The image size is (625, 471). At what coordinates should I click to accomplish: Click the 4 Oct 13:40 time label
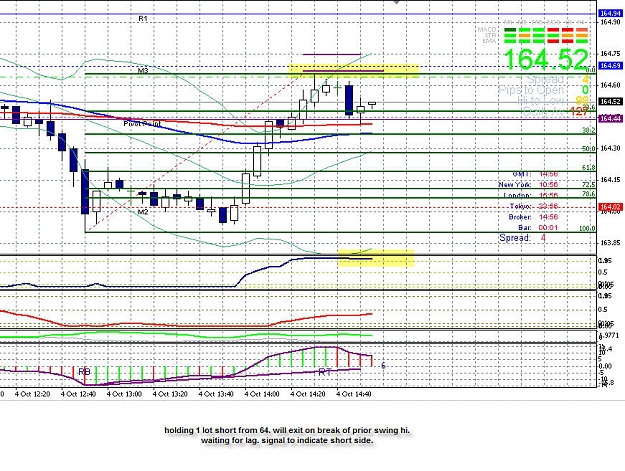(x=216, y=394)
